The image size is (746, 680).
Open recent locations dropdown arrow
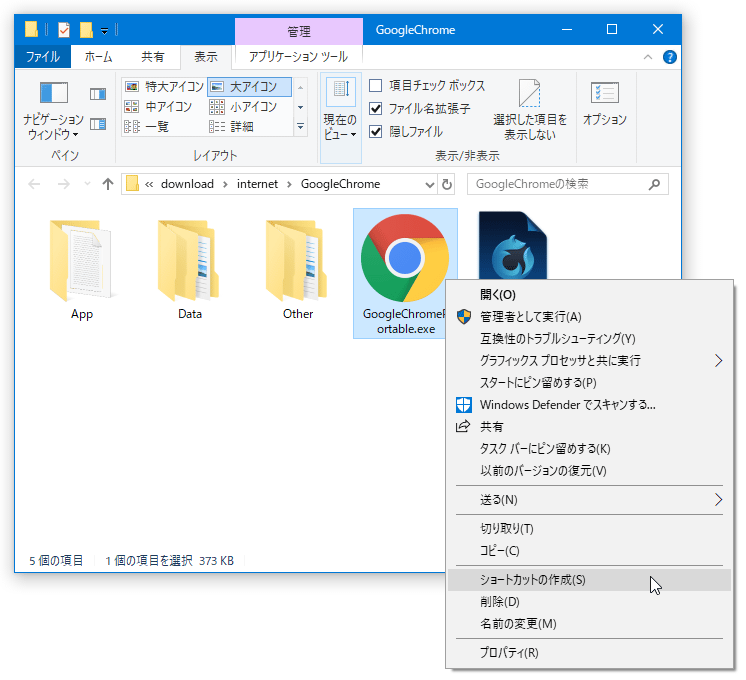pyautogui.click(x=87, y=184)
